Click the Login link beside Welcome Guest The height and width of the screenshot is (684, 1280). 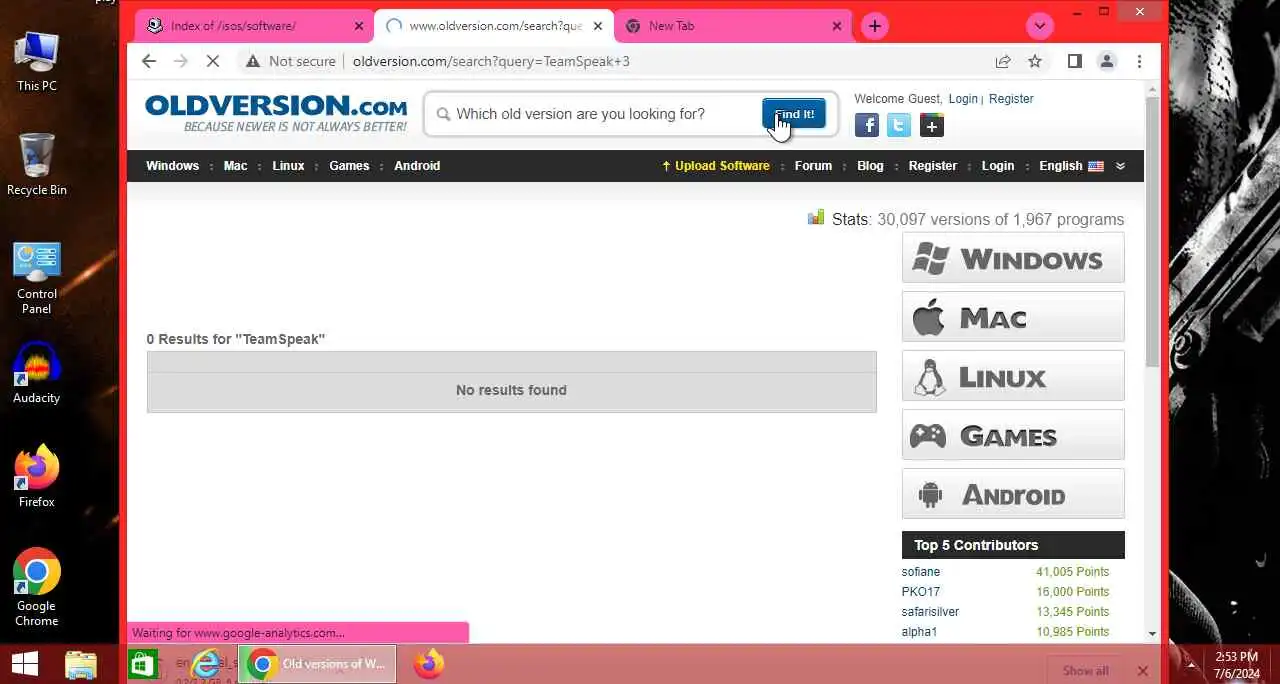click(963, 99)
